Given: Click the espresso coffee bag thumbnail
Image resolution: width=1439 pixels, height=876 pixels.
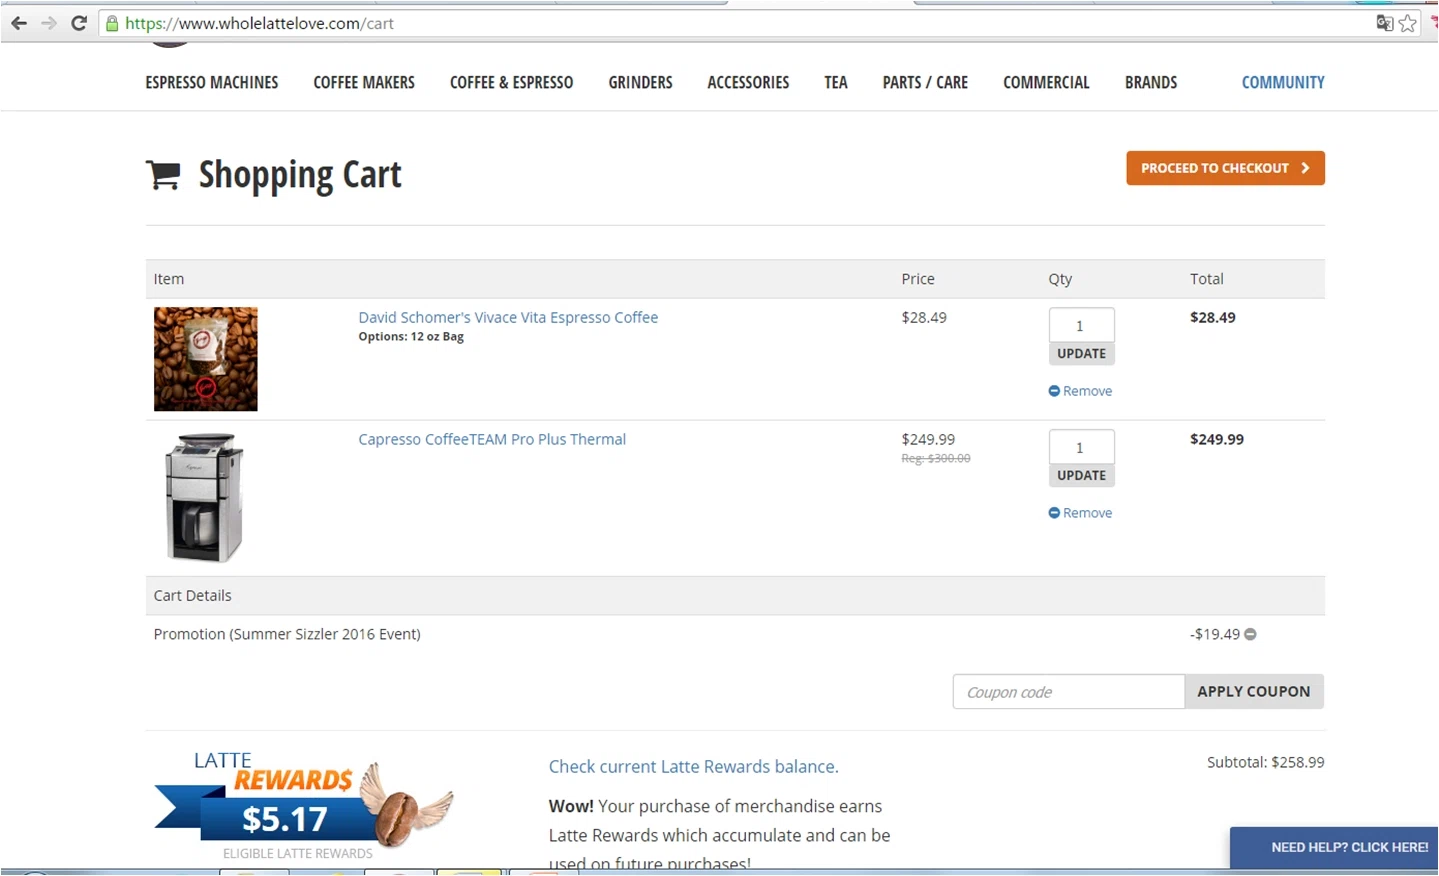Looking at the screenshot, I should 206,359.
